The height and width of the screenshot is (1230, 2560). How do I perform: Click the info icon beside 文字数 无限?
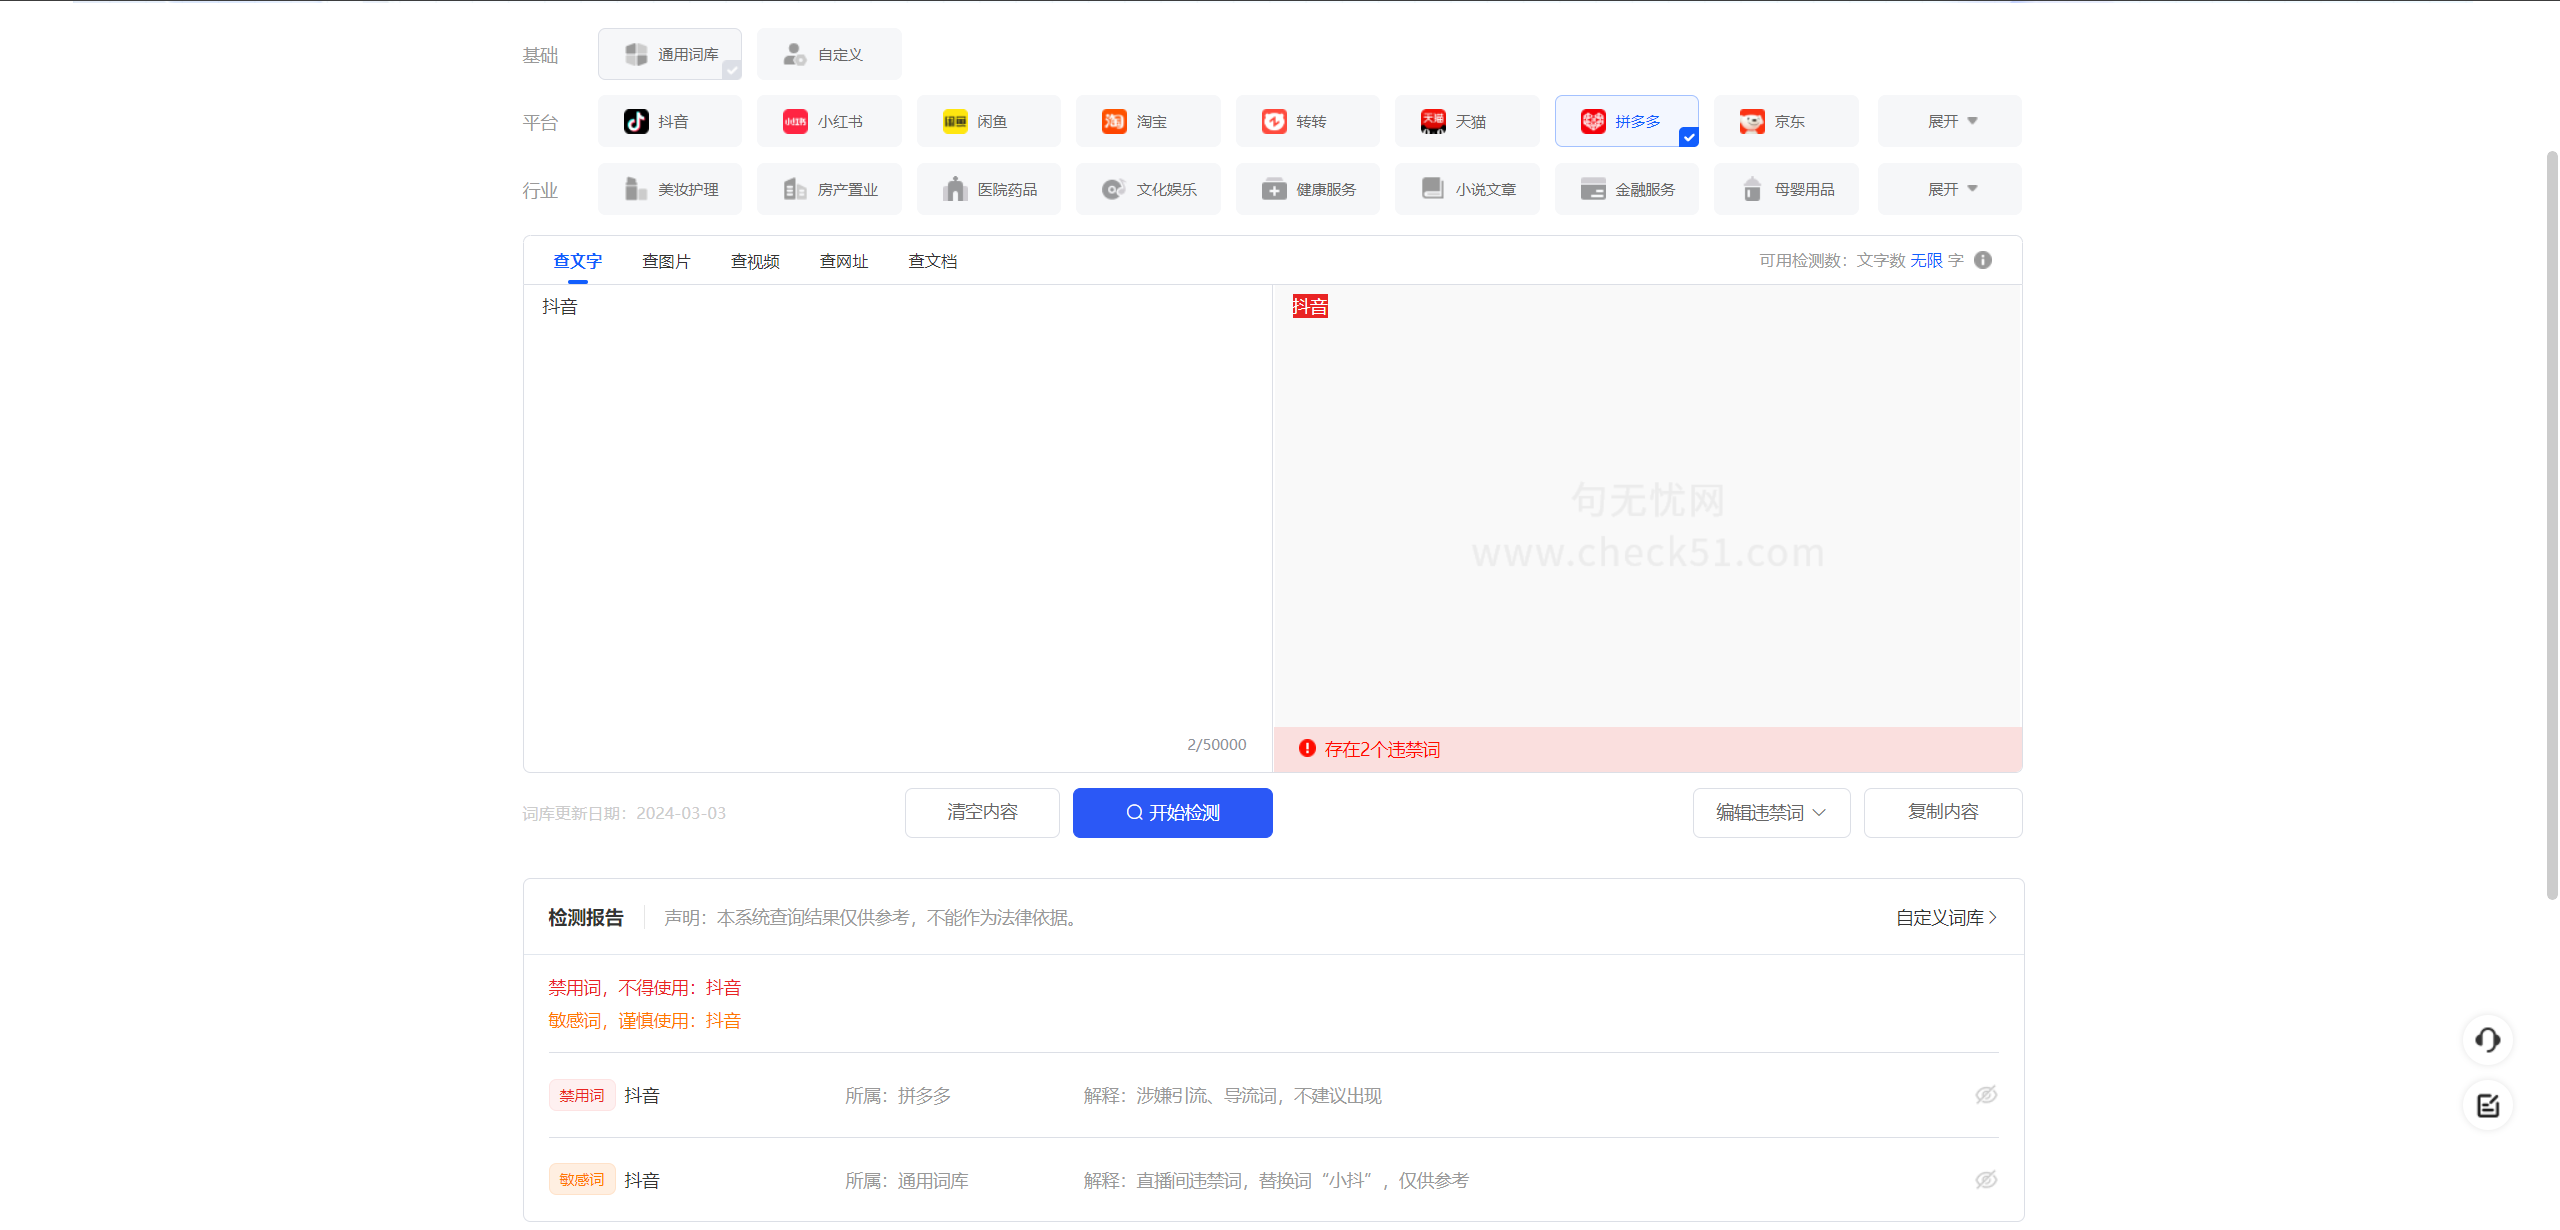[1983, 260]
